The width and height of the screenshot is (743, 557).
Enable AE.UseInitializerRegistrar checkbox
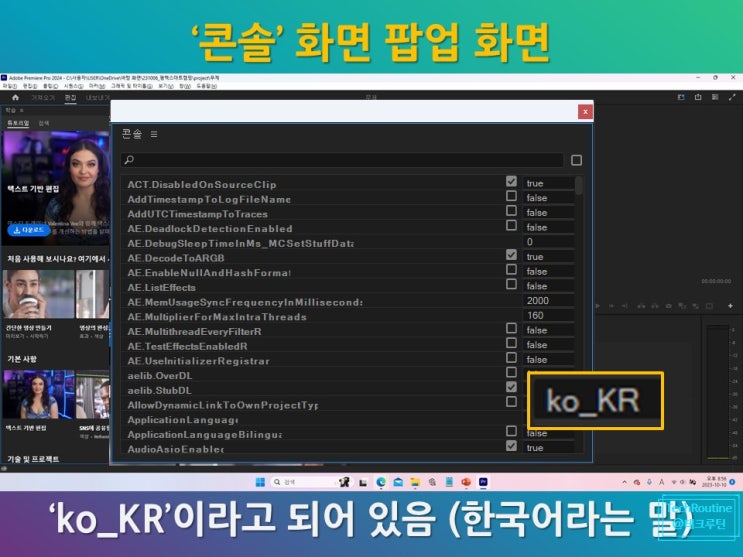click(x=511, y=357)
